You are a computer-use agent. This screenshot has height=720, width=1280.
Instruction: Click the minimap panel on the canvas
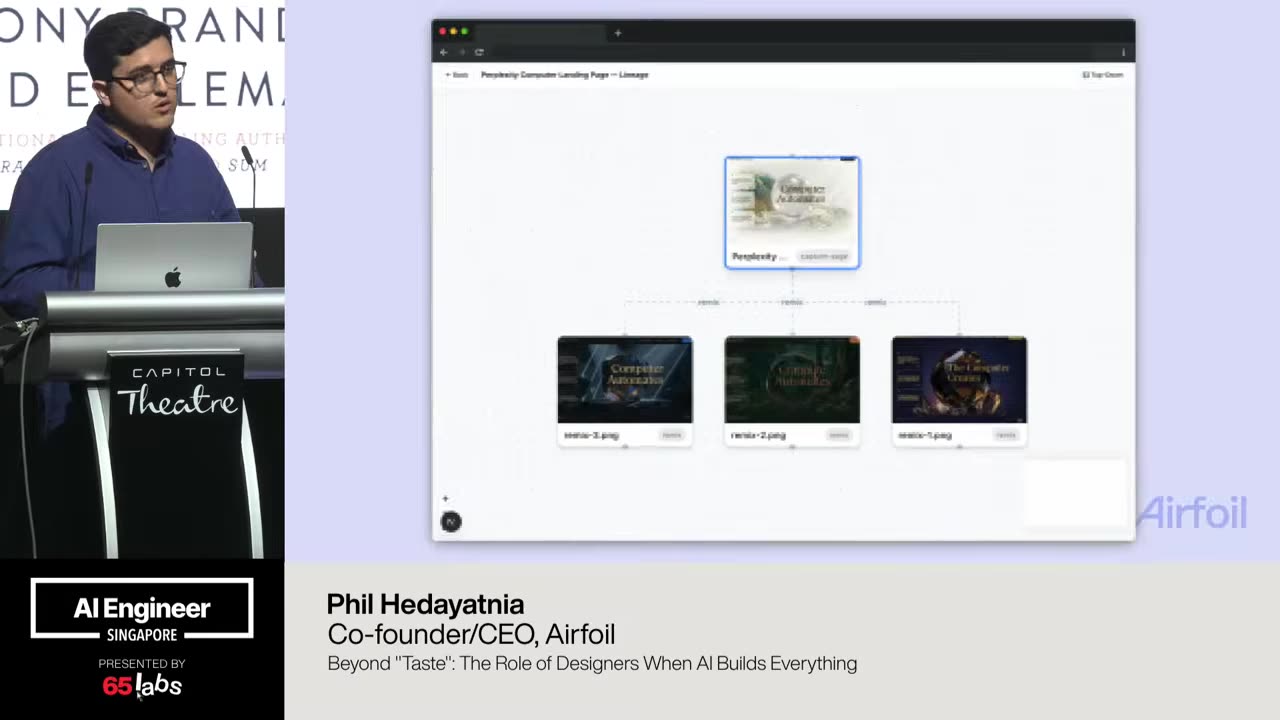(x=1075, y=493)
